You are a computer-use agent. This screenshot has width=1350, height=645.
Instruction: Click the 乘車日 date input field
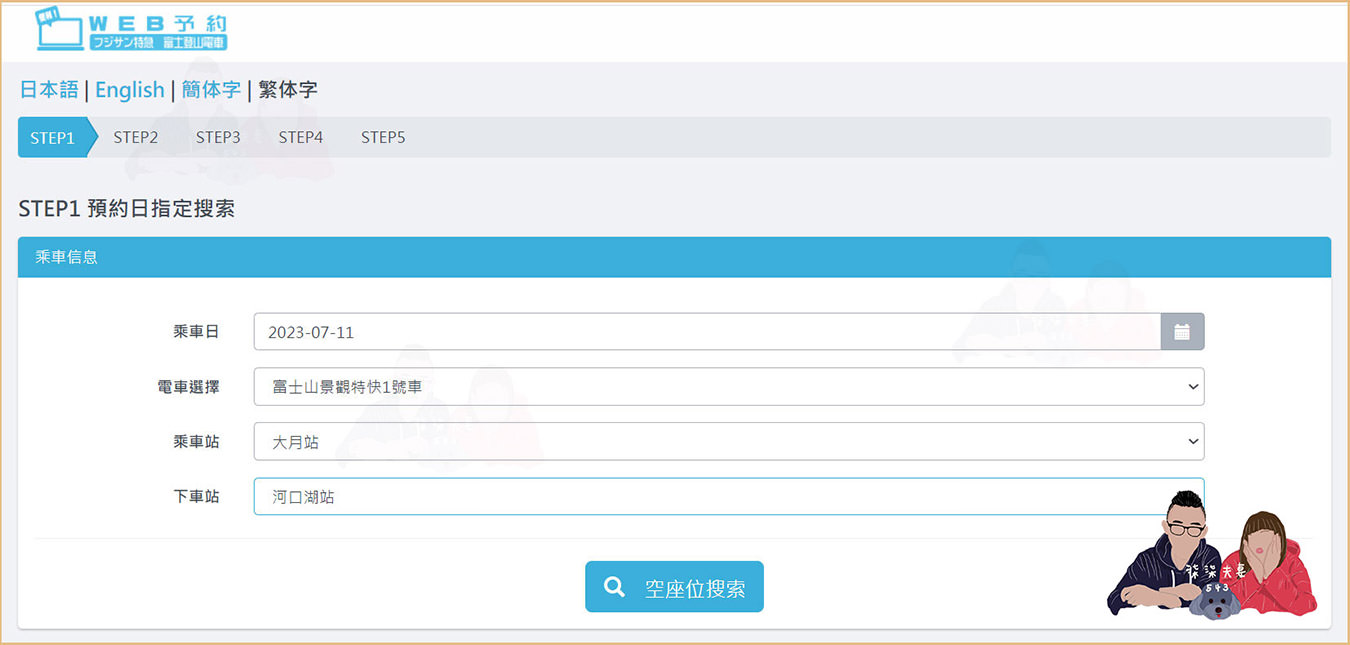pyautogui.click(x=706, y=332)
